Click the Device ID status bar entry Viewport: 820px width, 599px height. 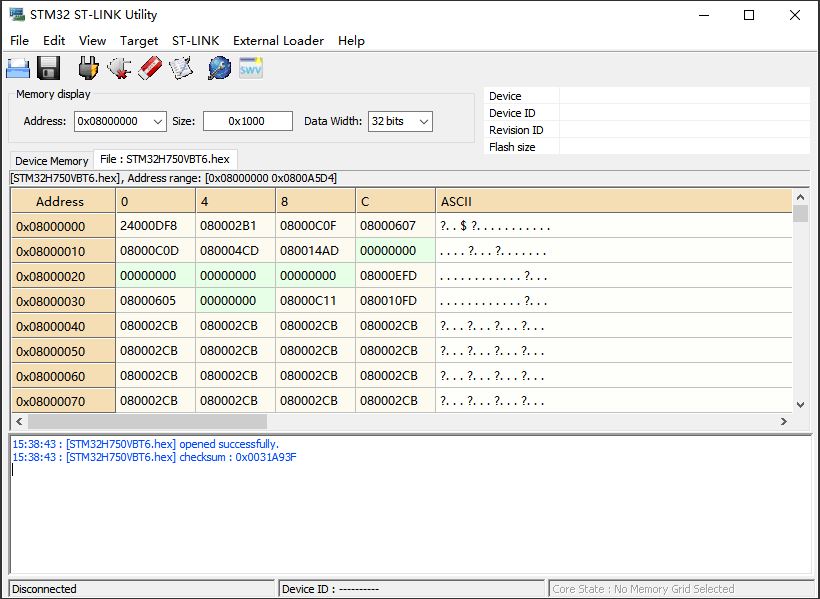click(412, 589)
